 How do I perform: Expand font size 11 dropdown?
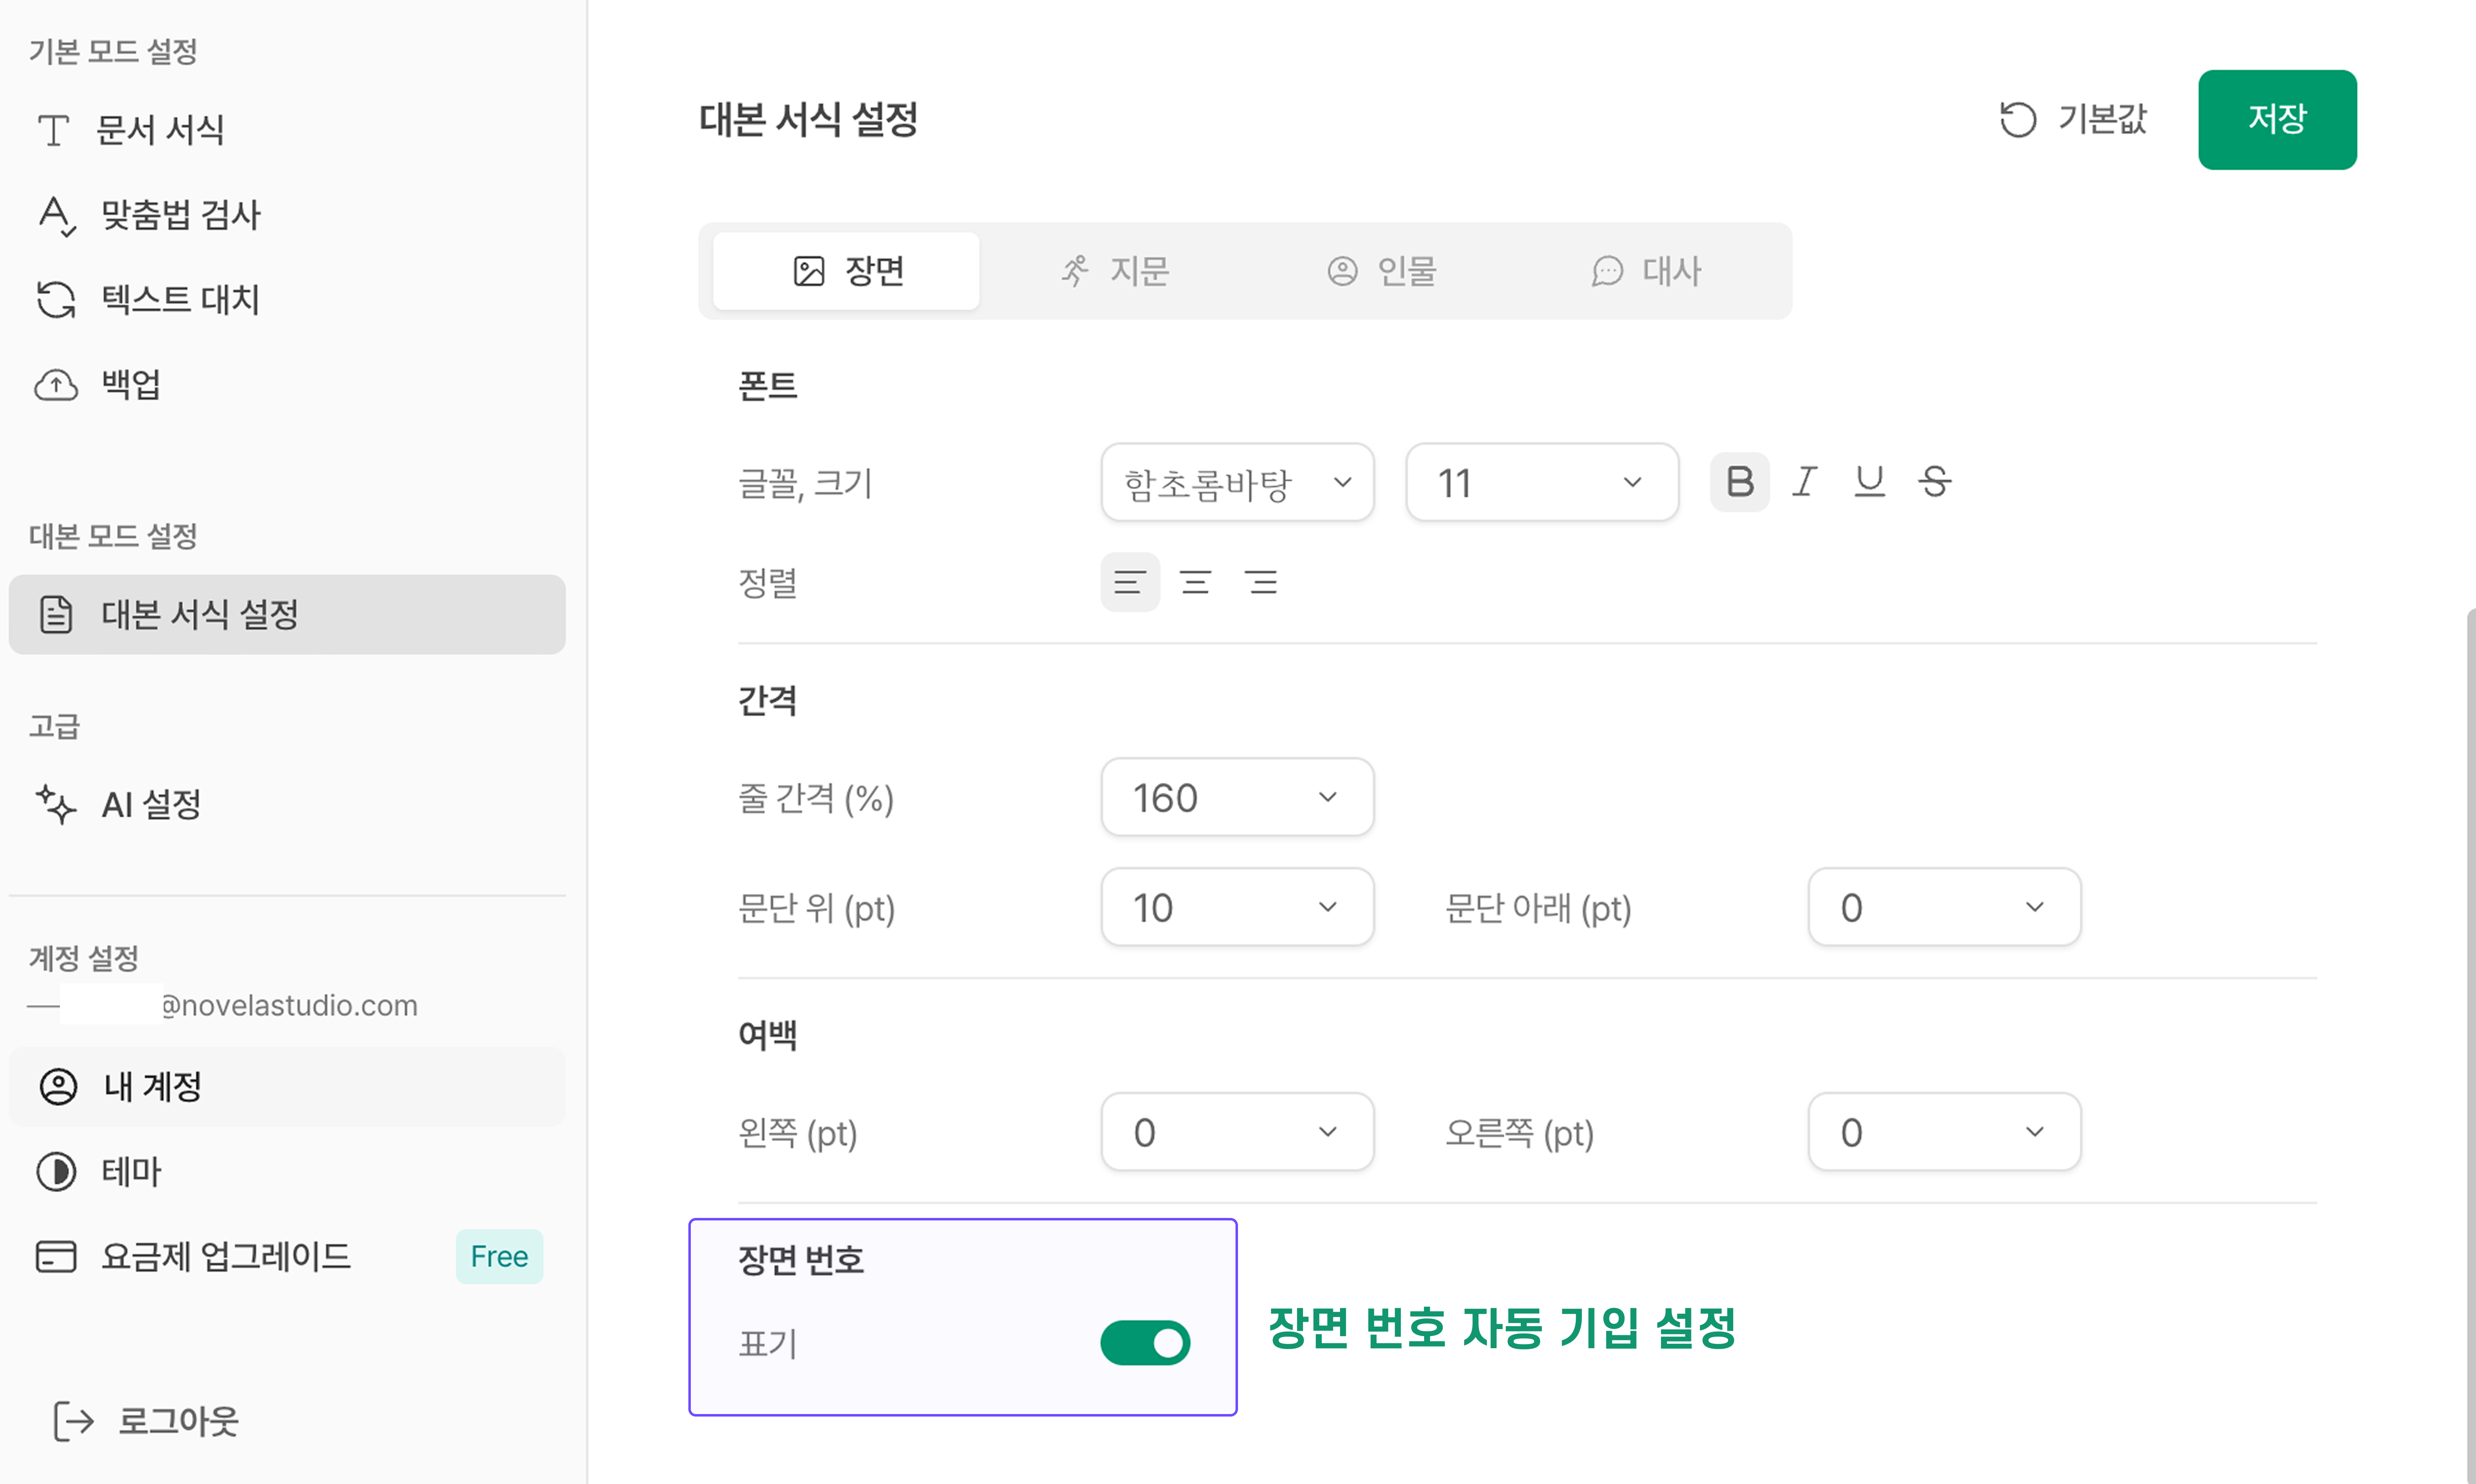coord(1541,483)
